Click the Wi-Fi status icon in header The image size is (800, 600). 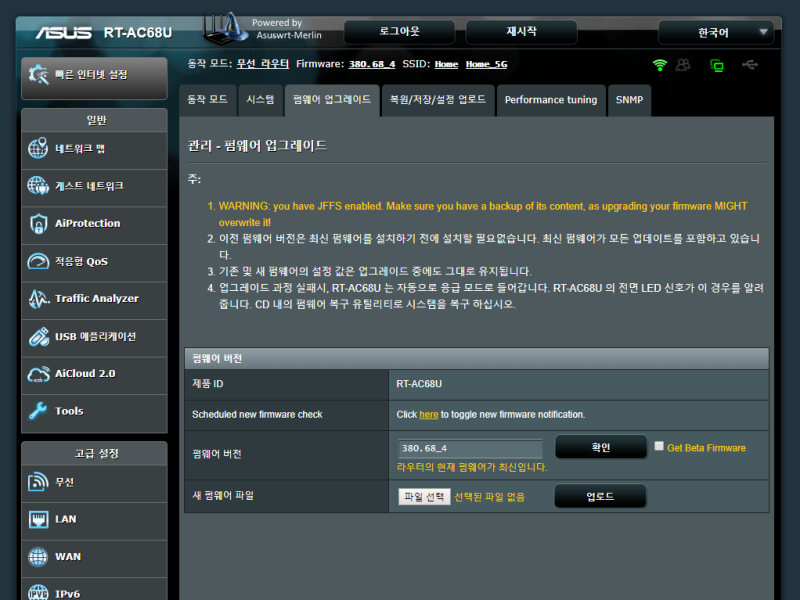point(658,62)
